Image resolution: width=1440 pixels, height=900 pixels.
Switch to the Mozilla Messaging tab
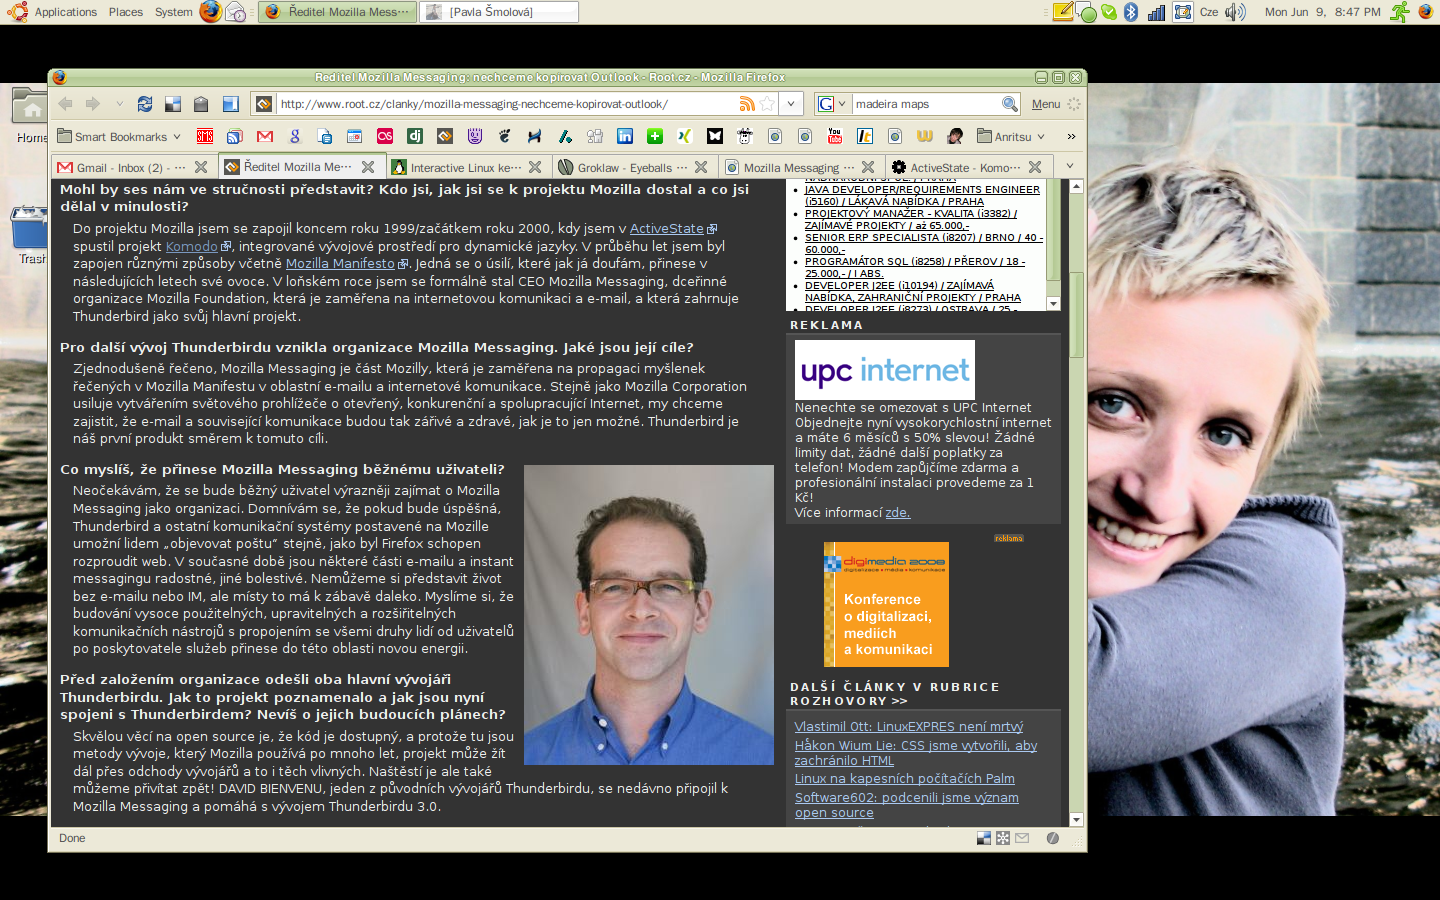click(x=800, y=167)
